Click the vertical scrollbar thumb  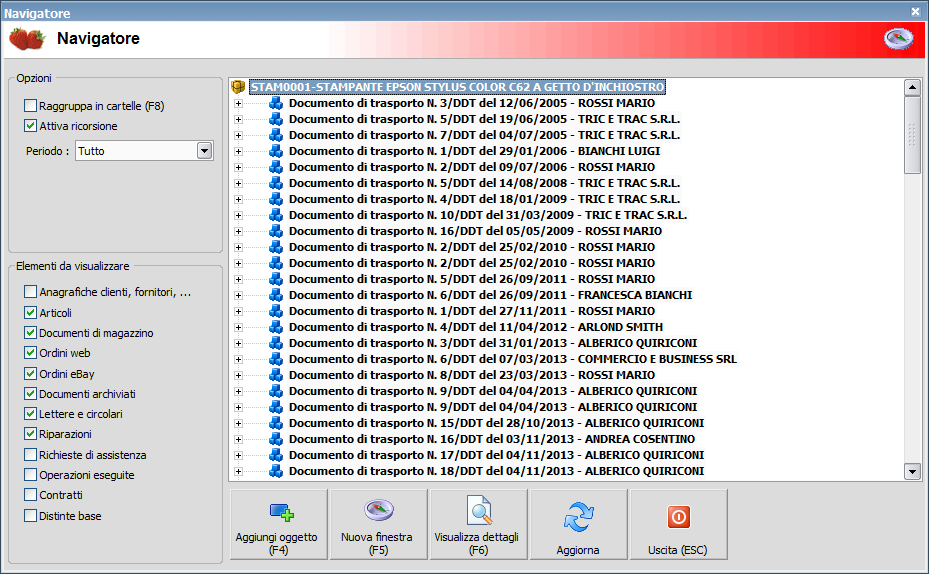coord(912,135)
